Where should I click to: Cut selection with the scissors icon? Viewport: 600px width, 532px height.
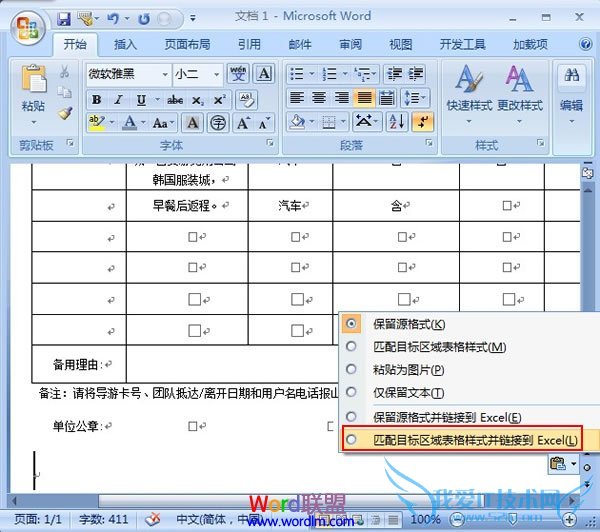click(64, 72)
